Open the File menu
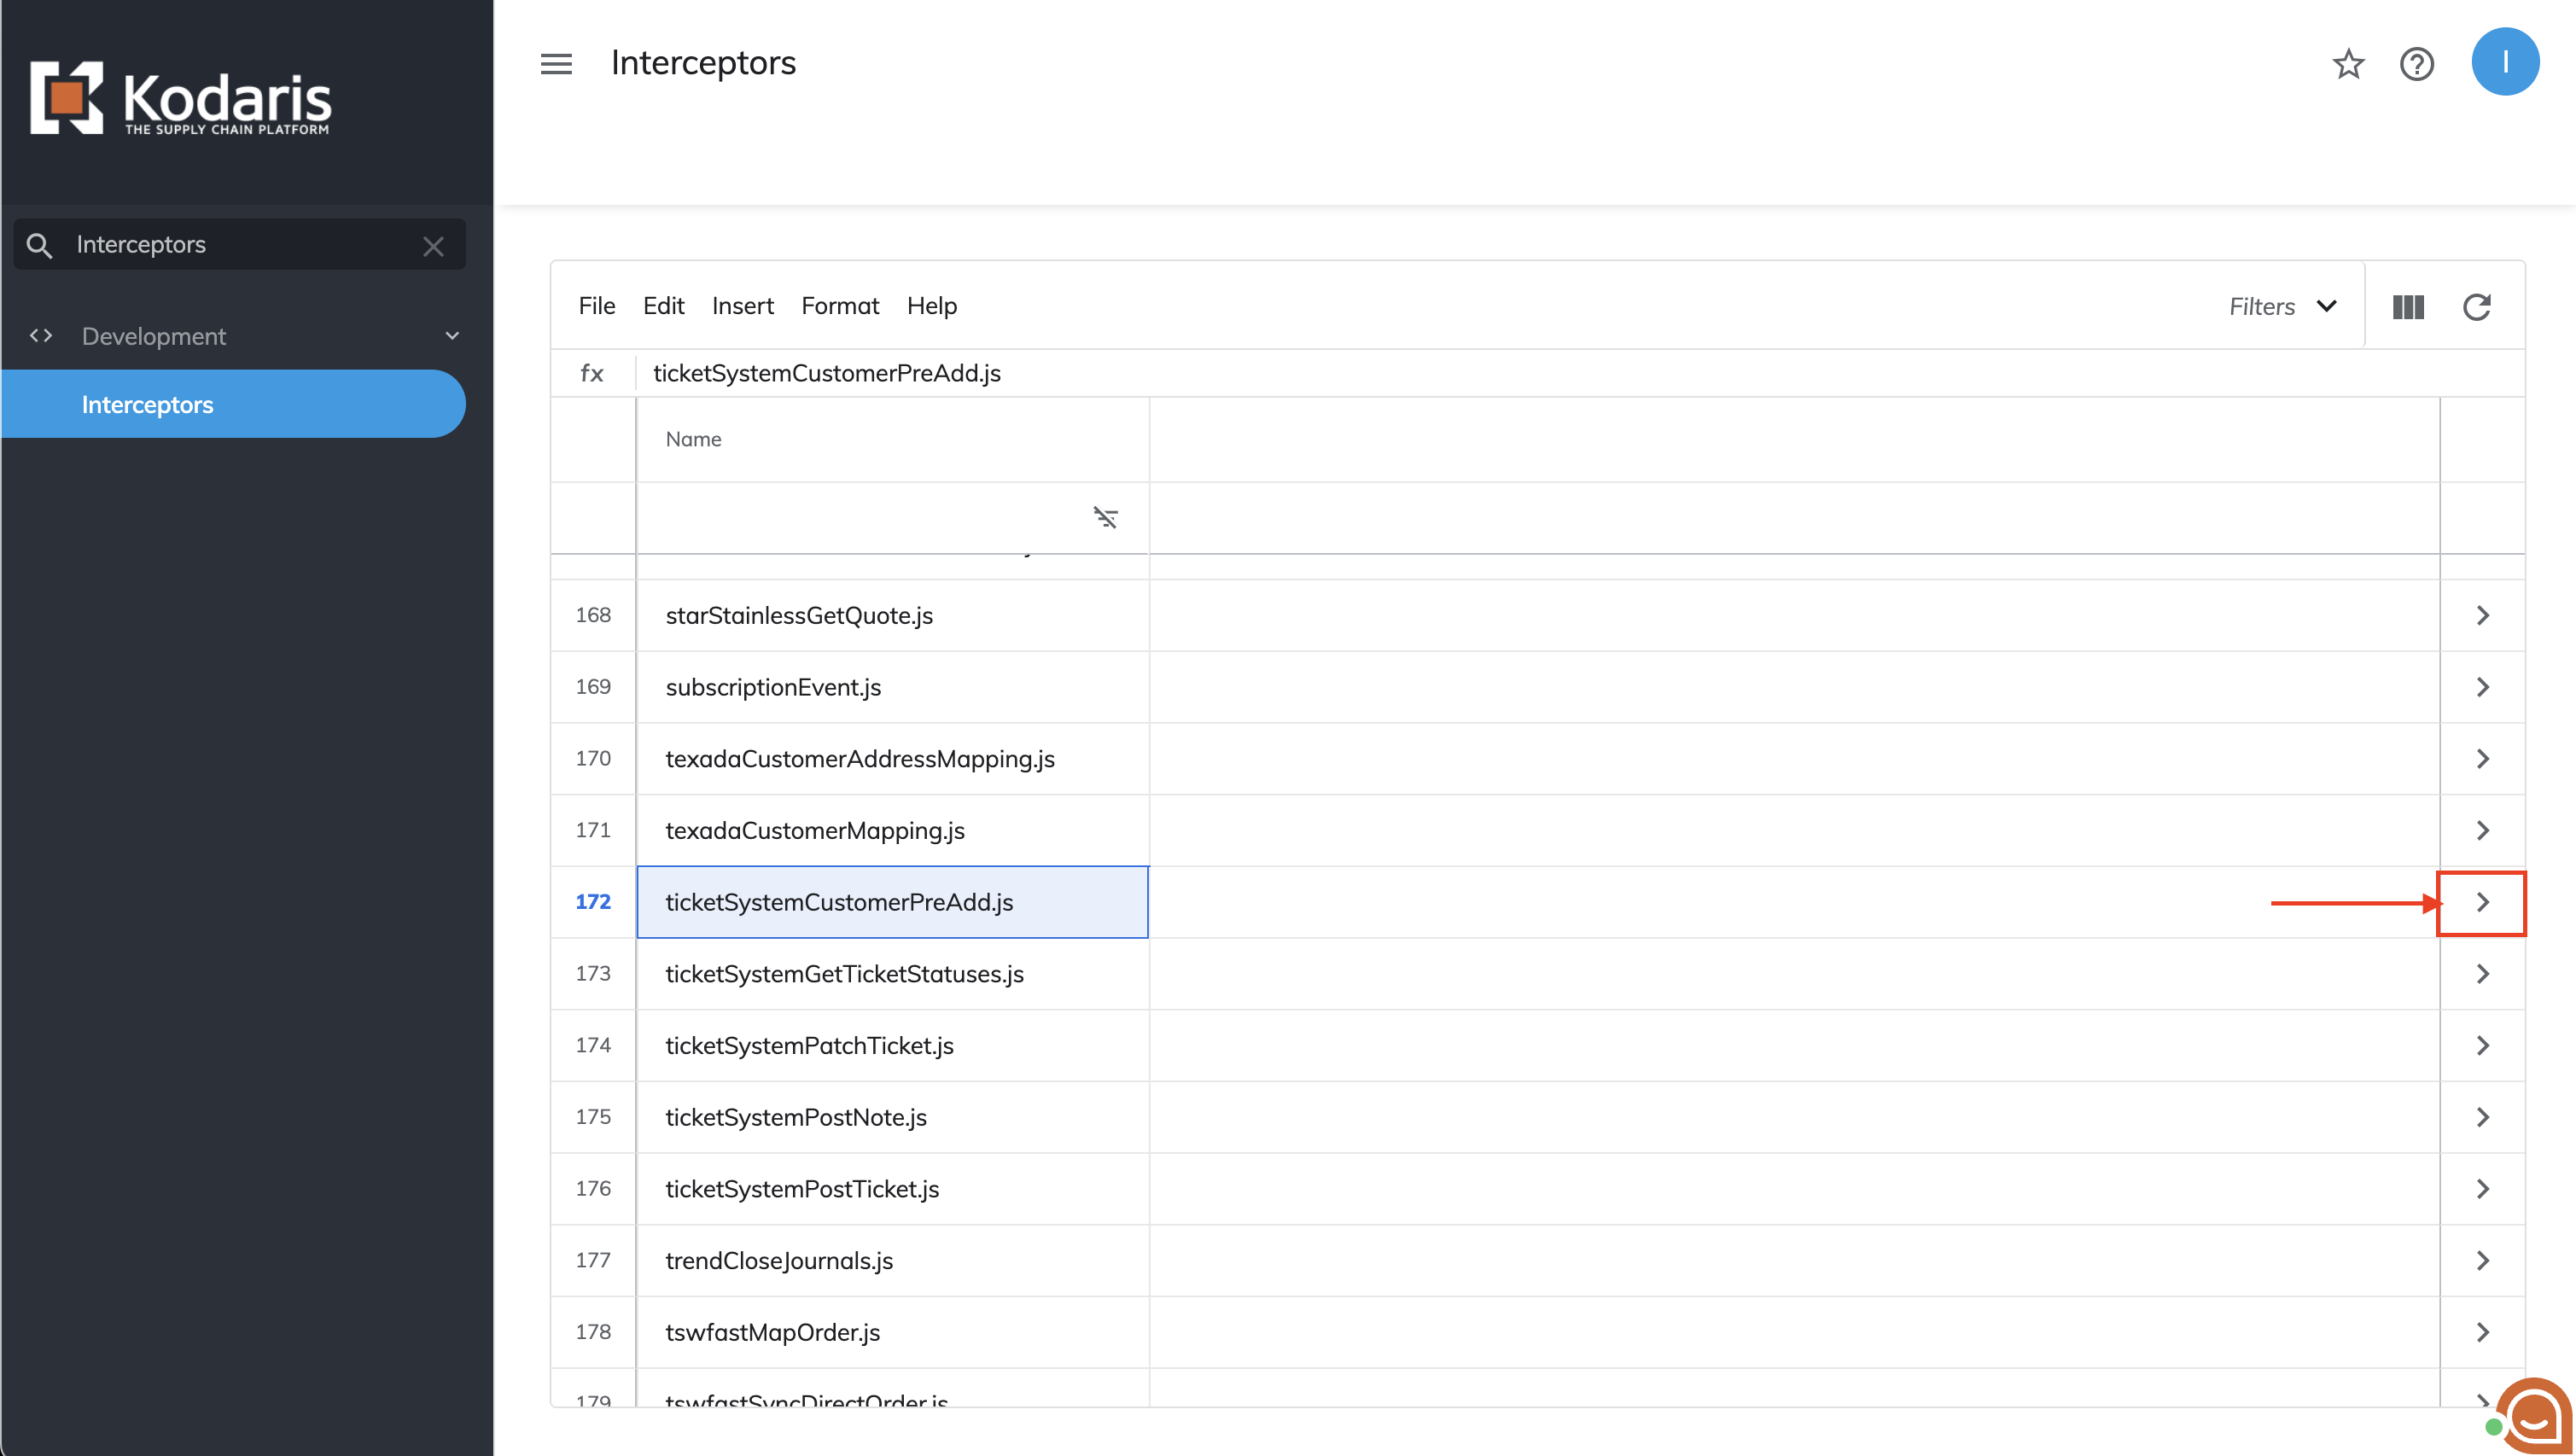 (596, 306)
